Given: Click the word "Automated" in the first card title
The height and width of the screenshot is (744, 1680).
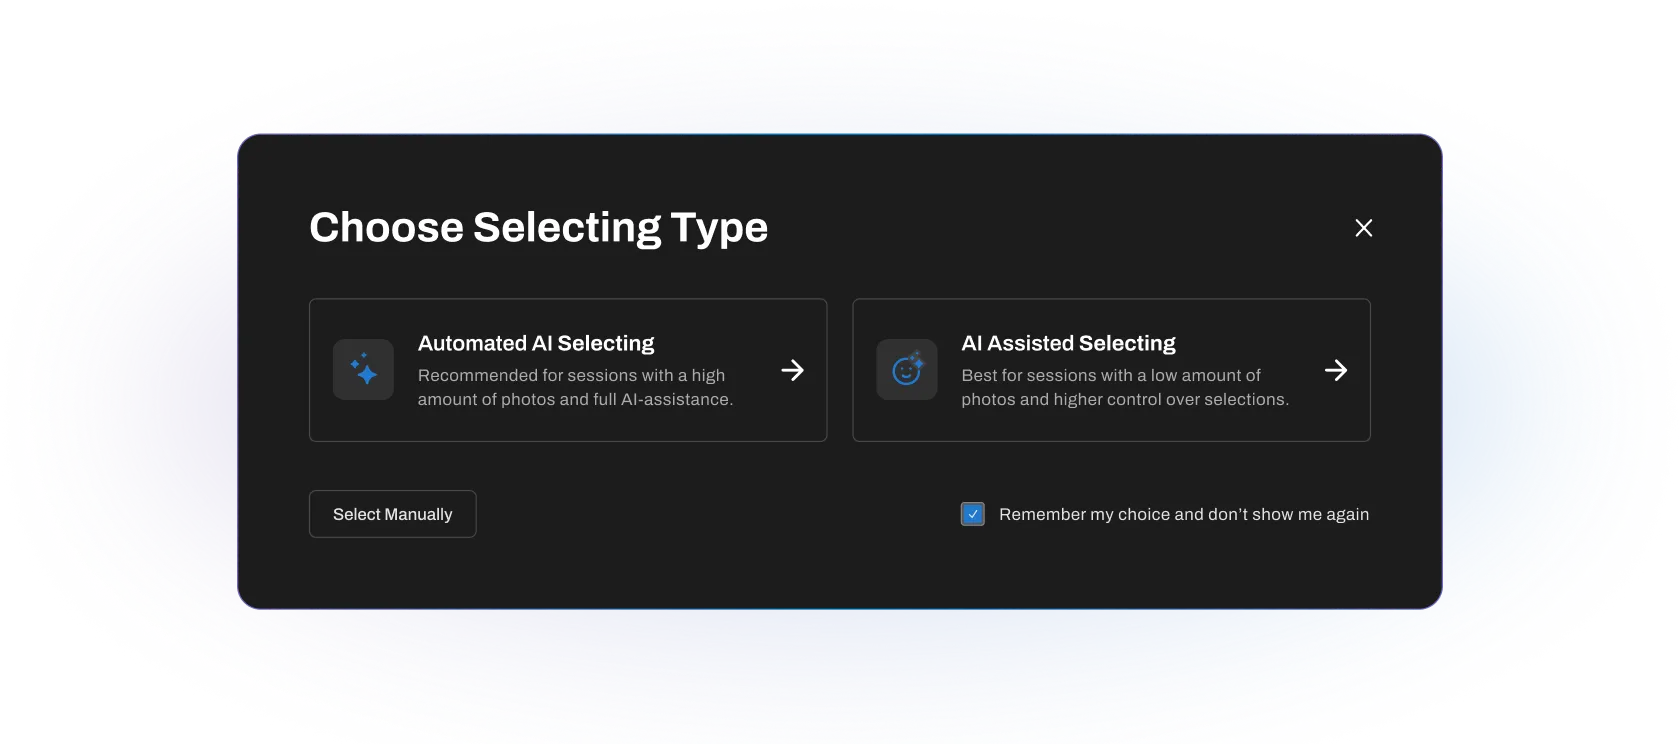Looking at the screenshot, I should (472, 343).
